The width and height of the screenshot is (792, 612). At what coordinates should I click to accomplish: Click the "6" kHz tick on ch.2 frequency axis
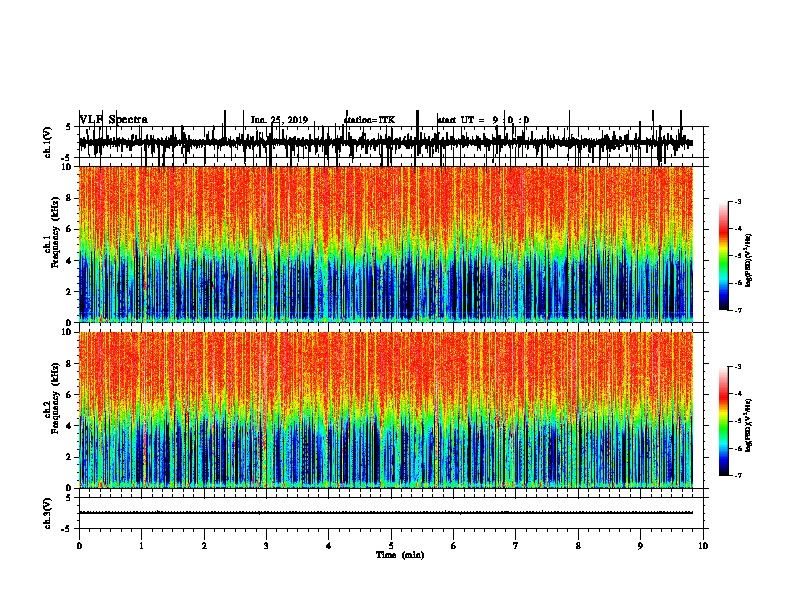coord(70,394)
